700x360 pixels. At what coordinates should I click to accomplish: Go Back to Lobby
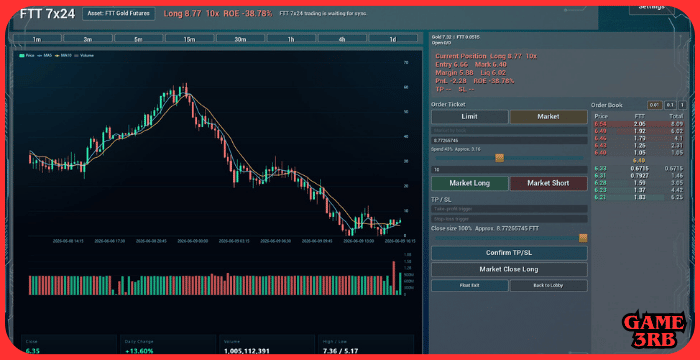pyautogui.click(x=549, y=285)
